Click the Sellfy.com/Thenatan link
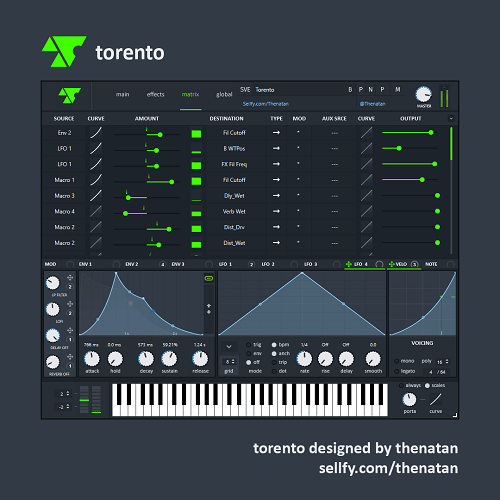500x500 pixels. pyautogui.click(x=265, y=104)
